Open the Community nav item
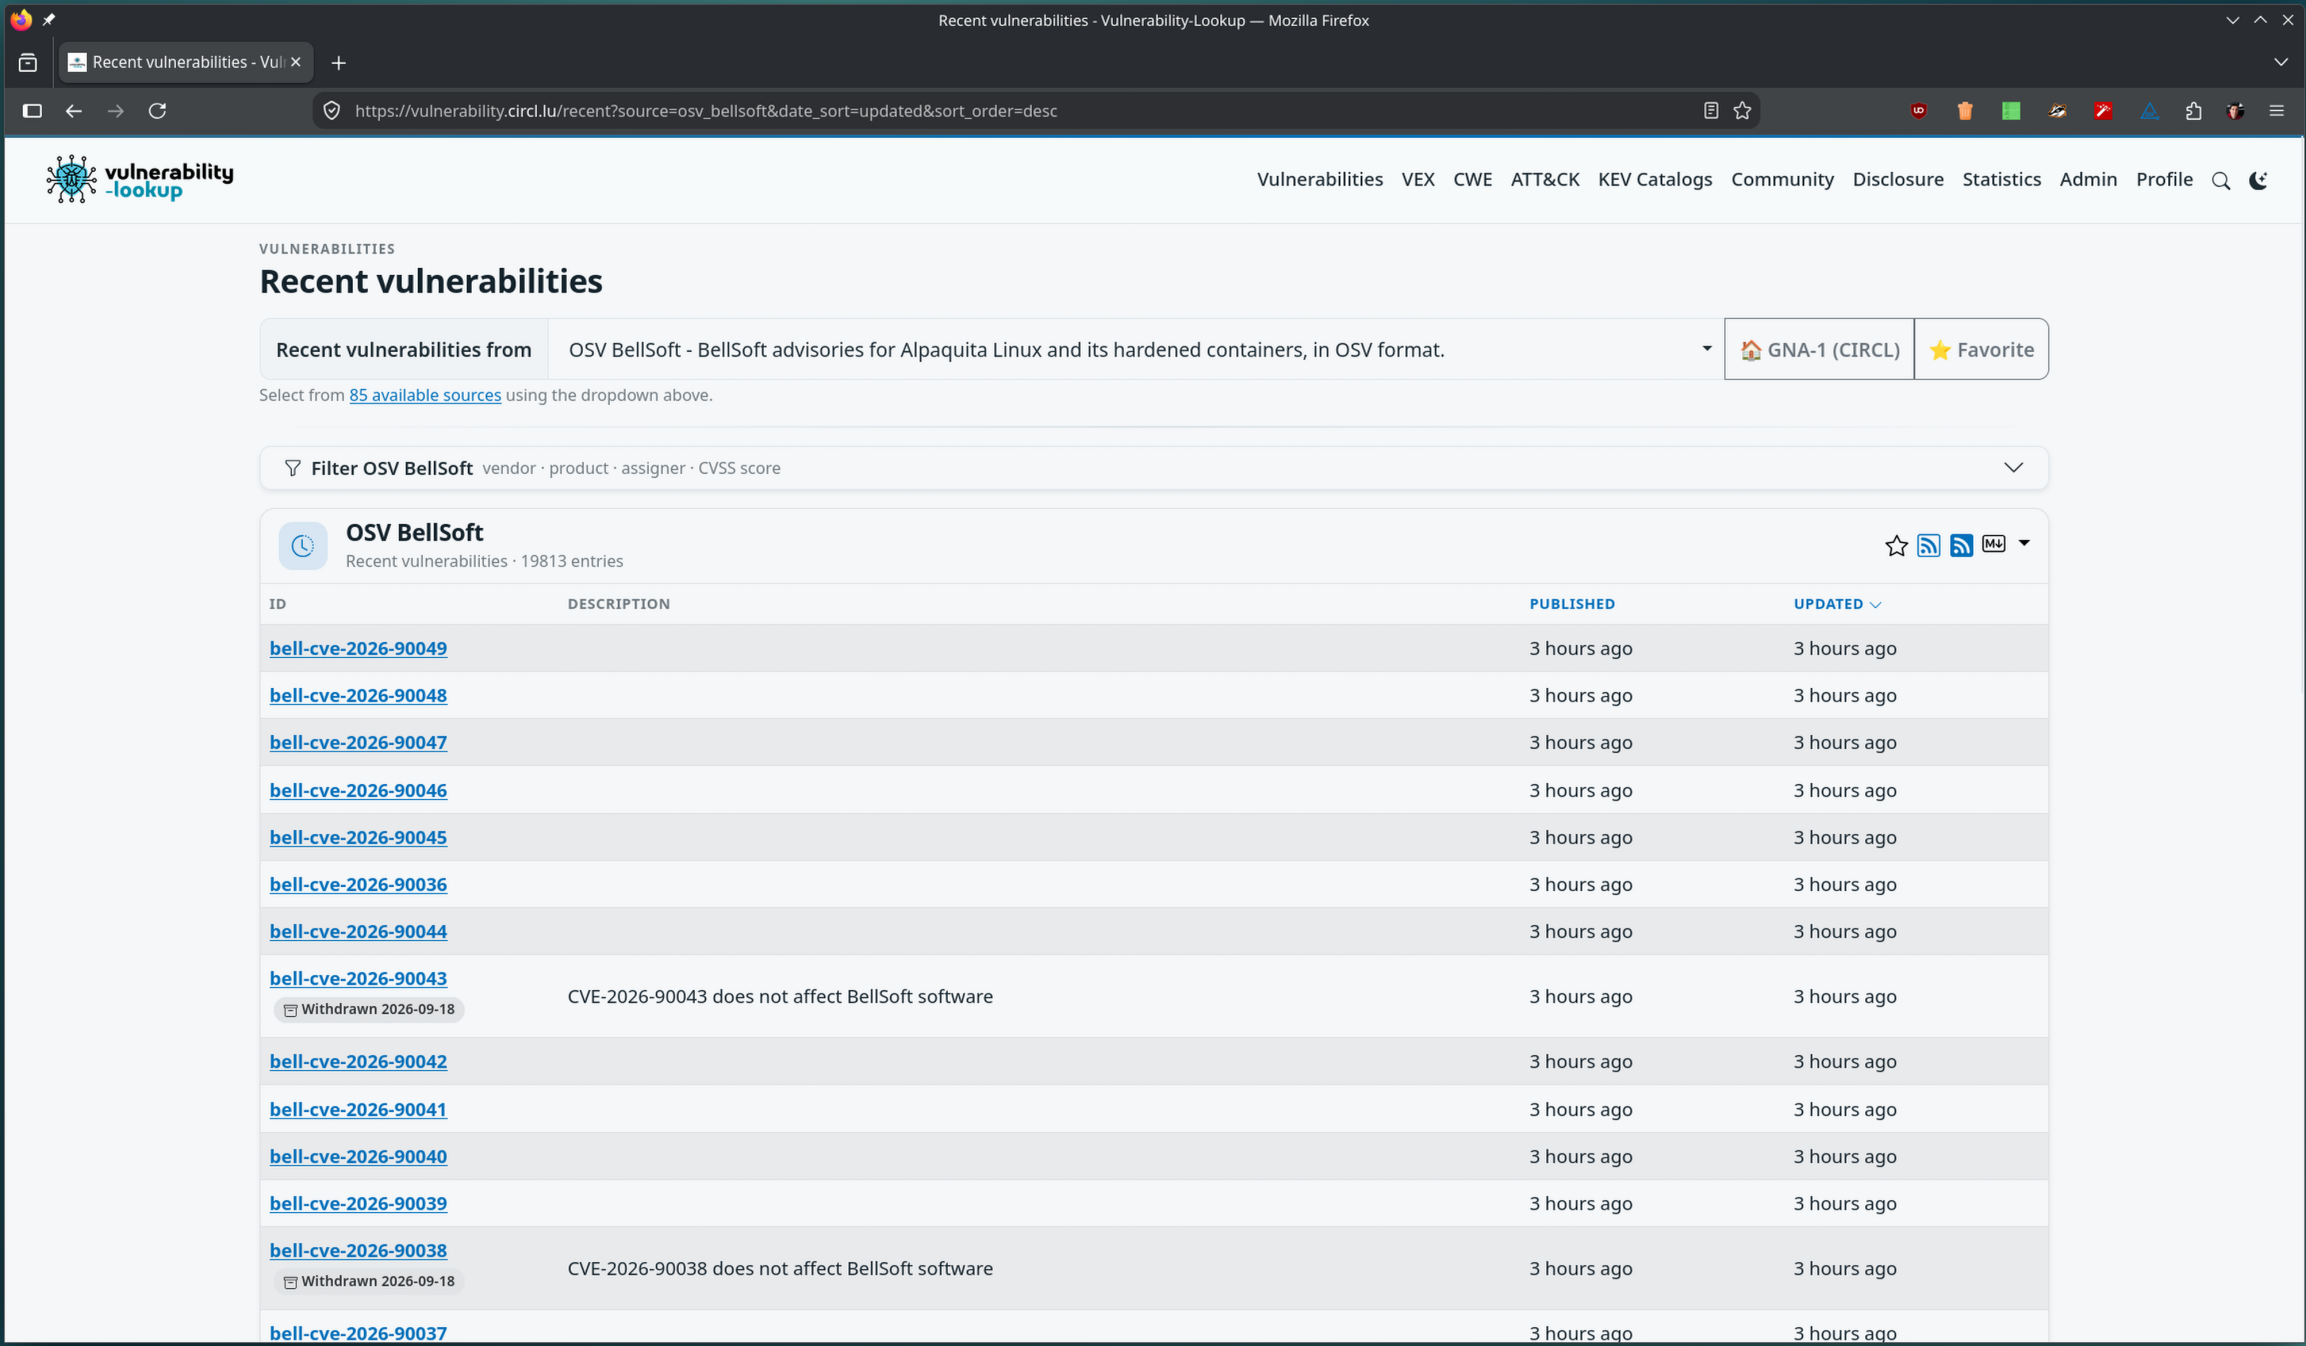The image size is (2306, 1346). pos(1782,179)
